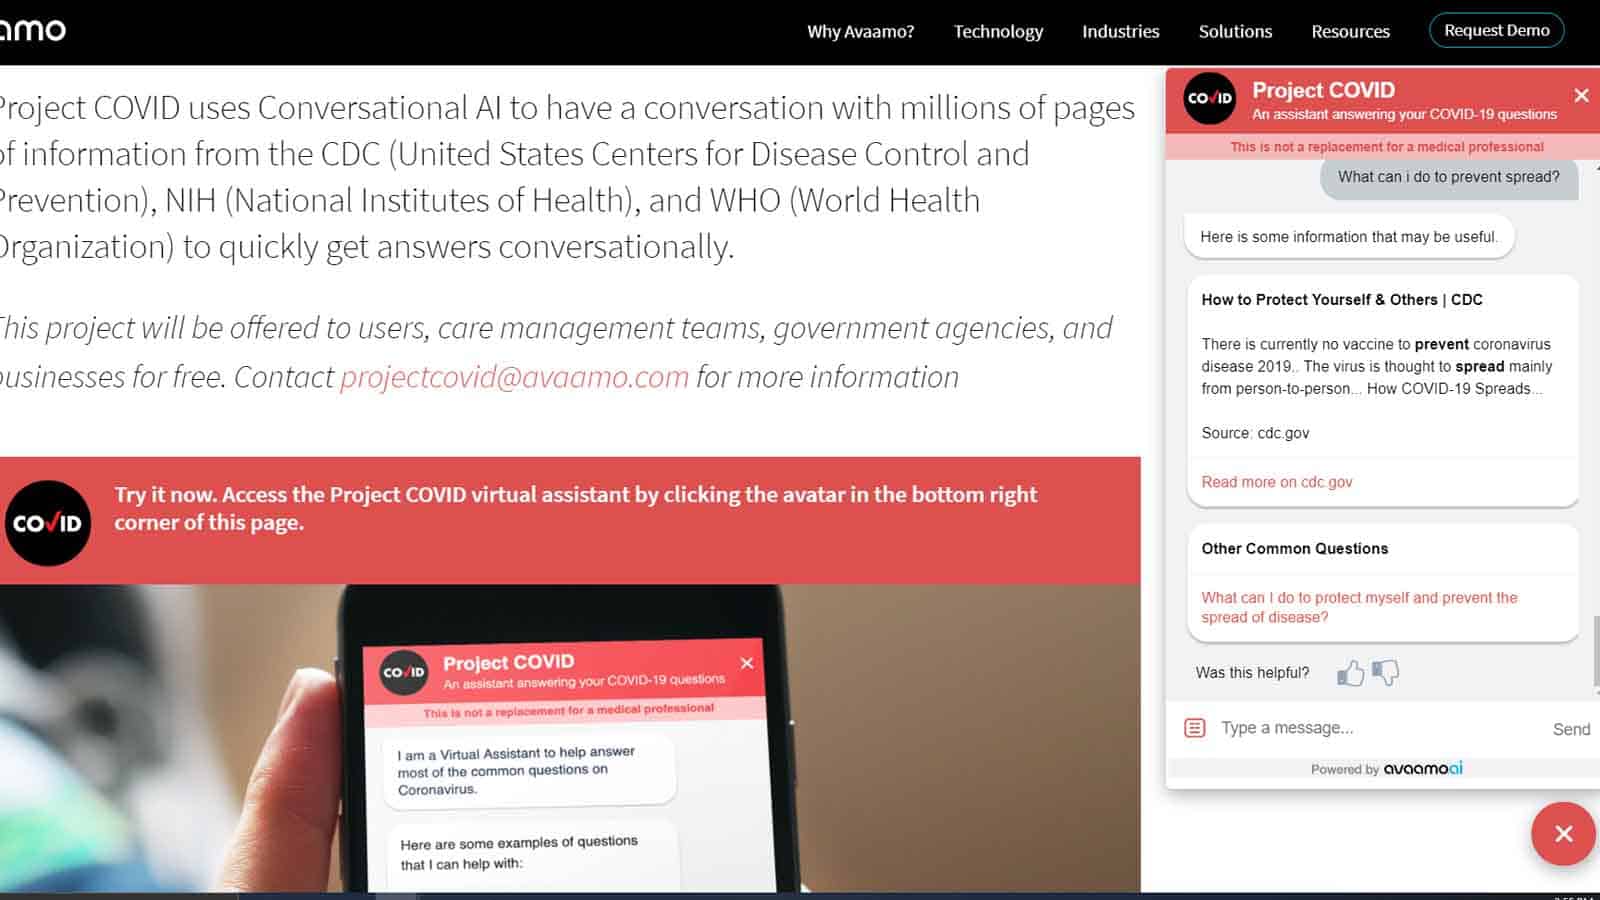Select the protect myself common question link
This screenshot has width=1600, height=900.
click(x=1359, y=607)
